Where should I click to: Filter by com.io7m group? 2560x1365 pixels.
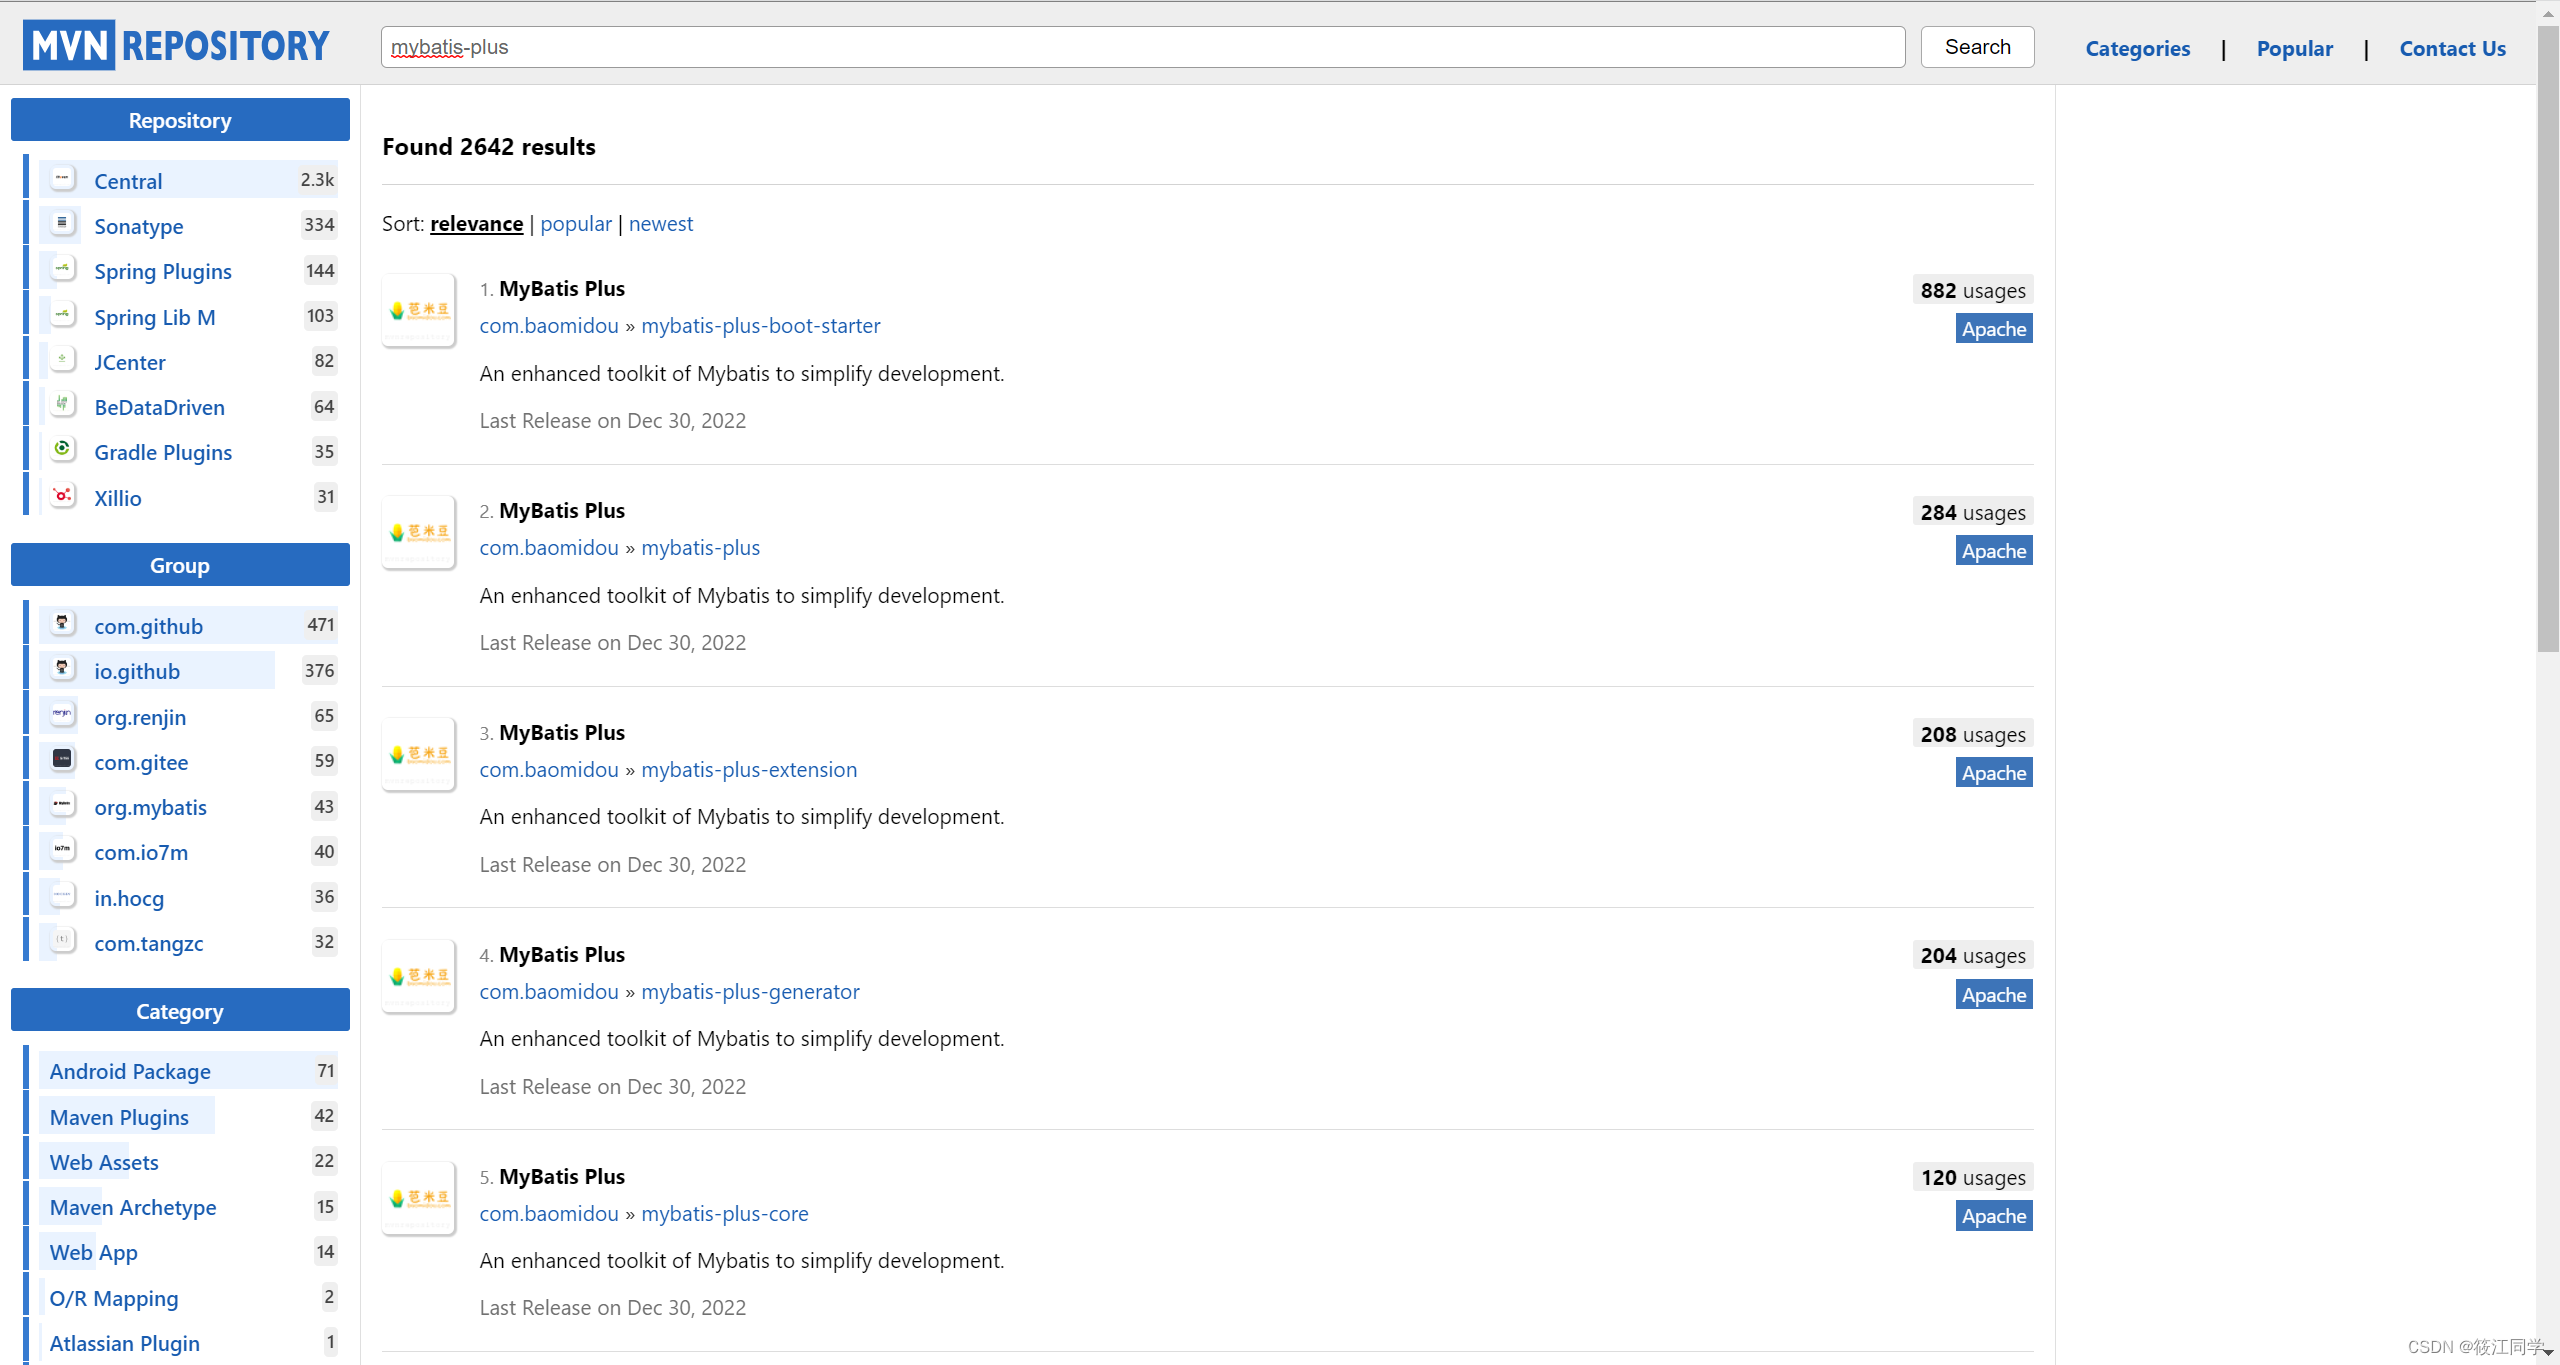click(141, 852)
